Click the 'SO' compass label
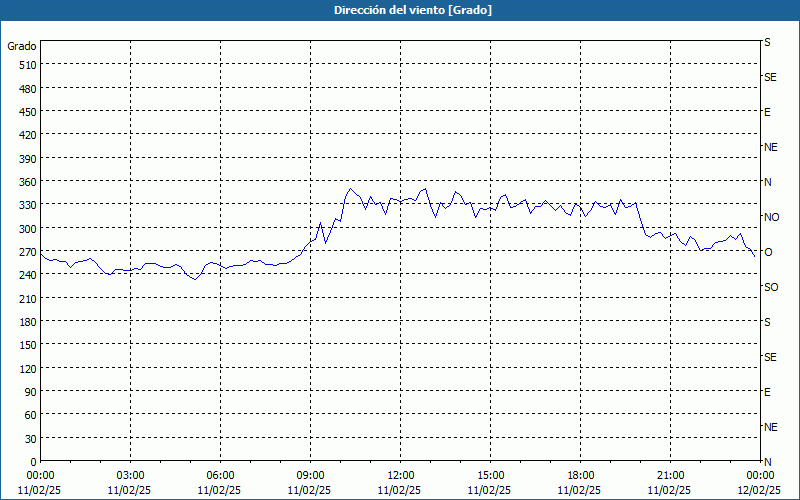Viewport: 800px width, 500px height. click(x=771, y=287)
